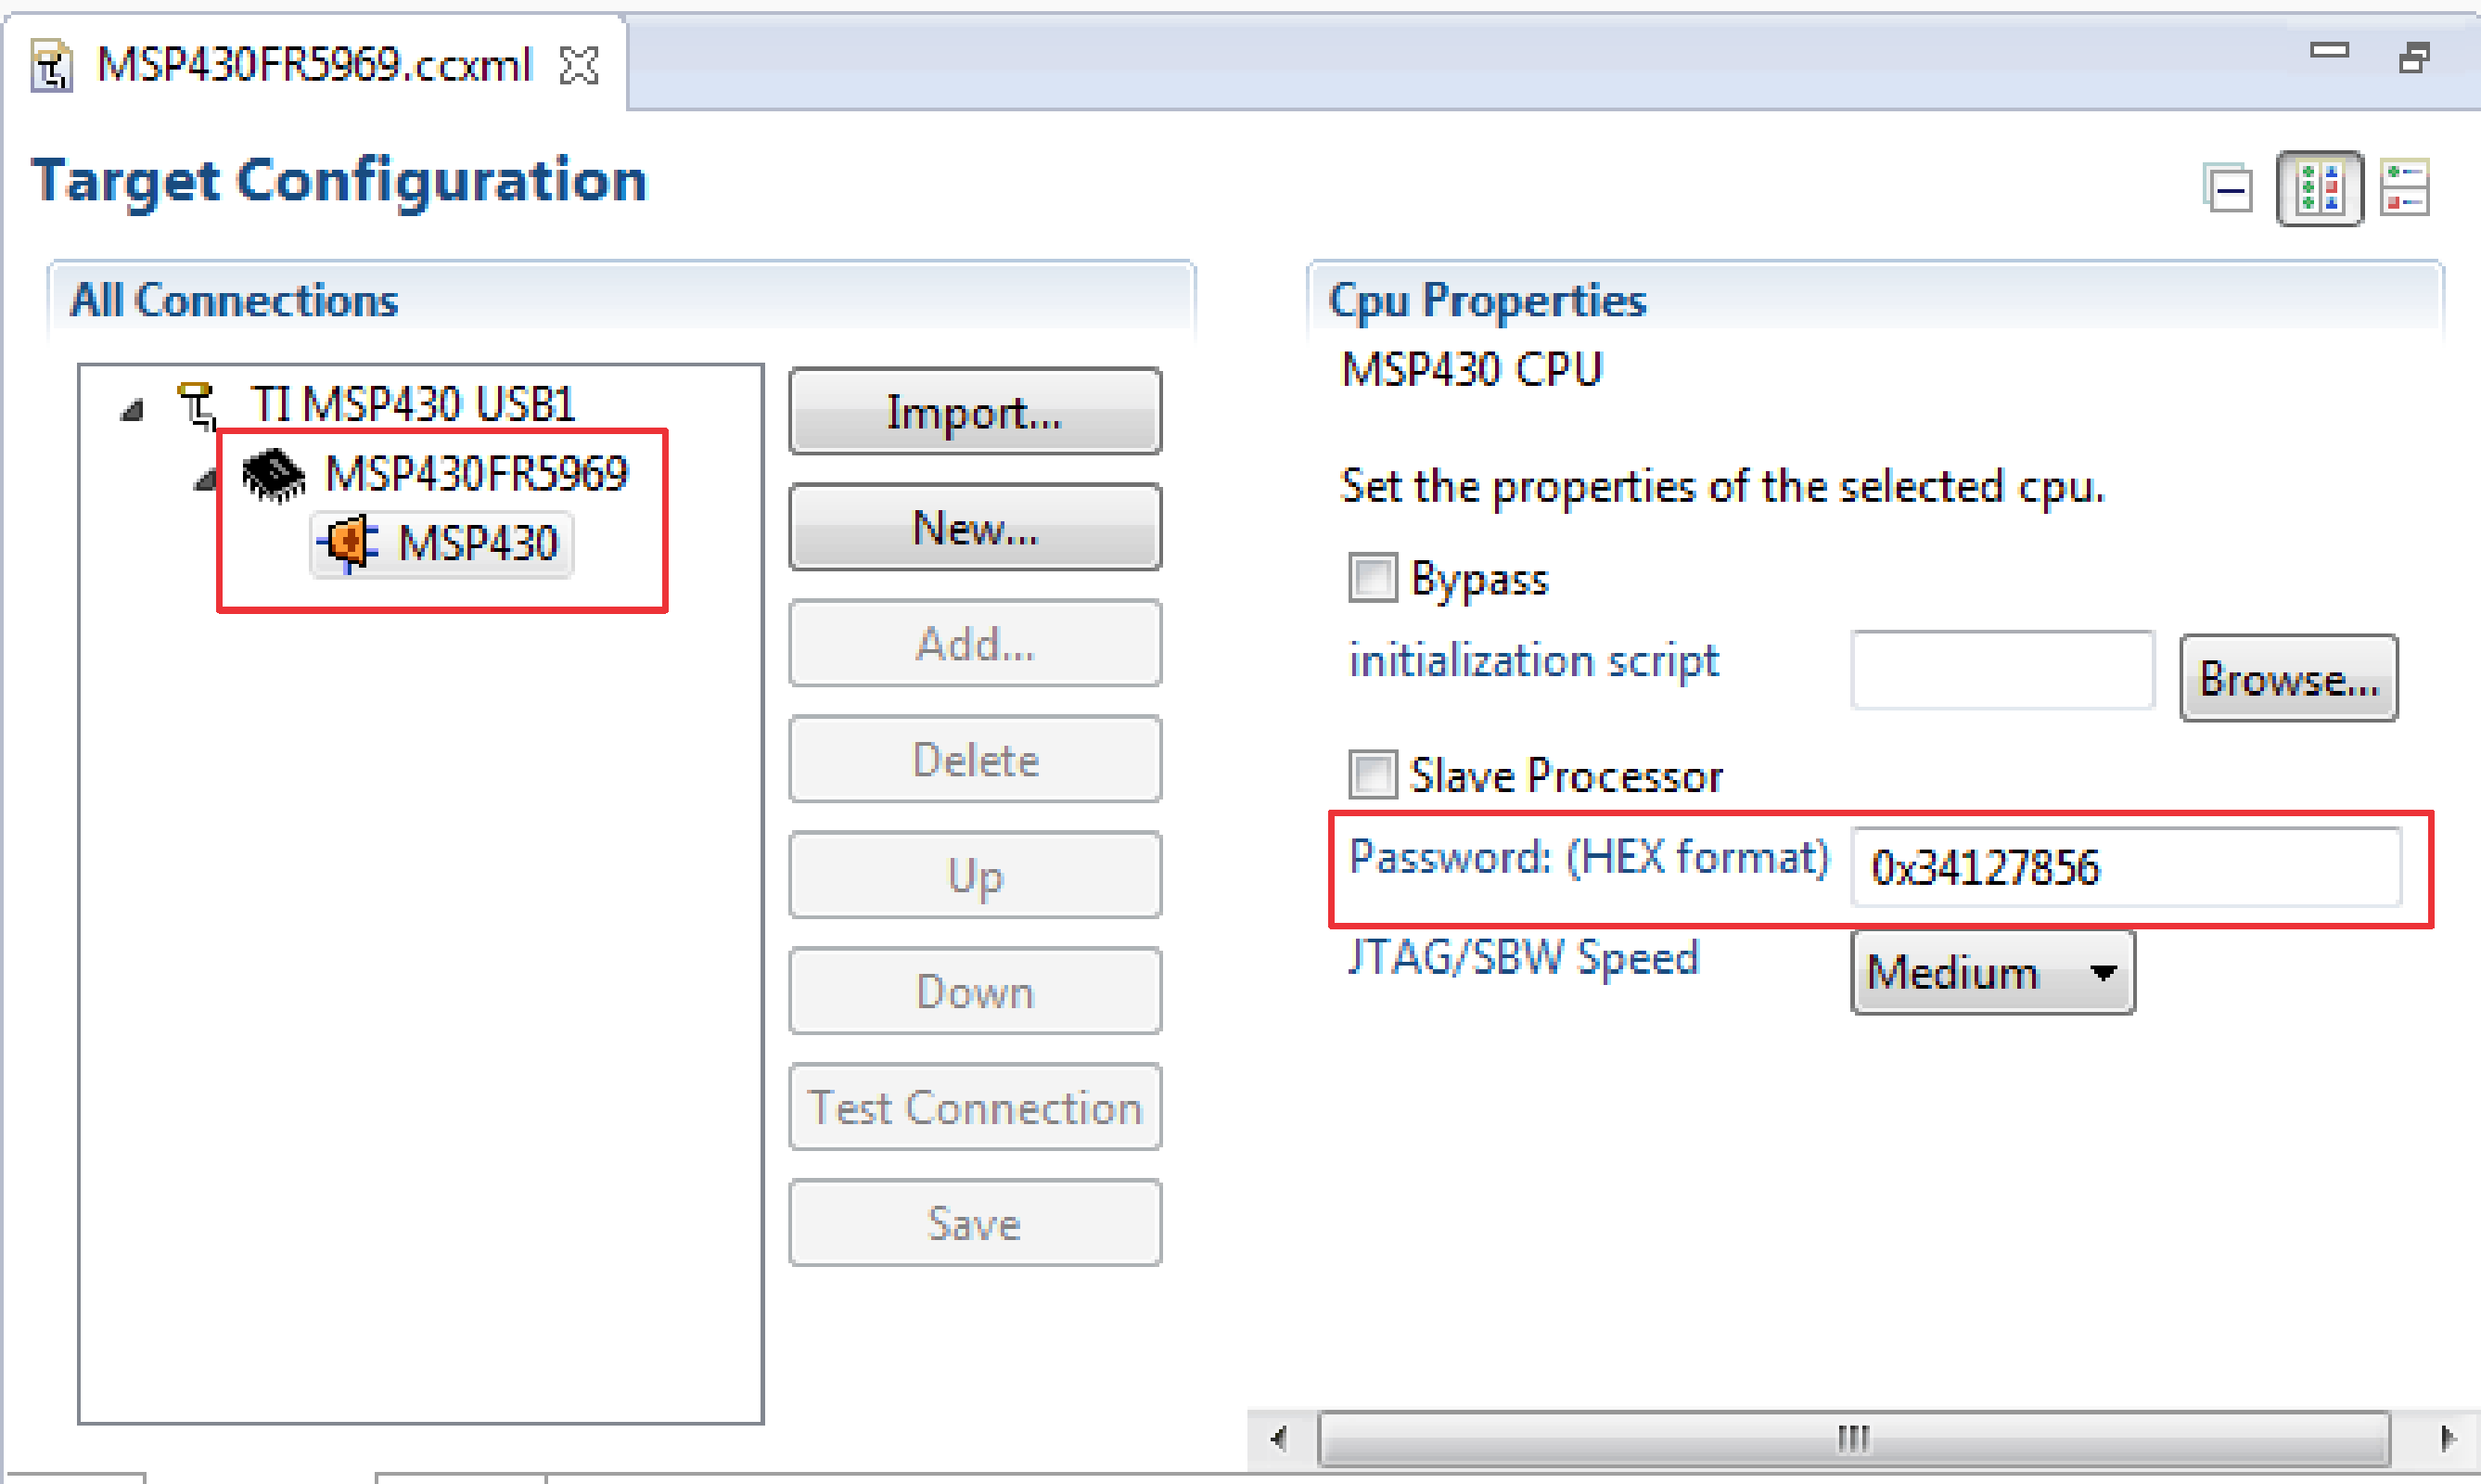Viewport: 2481px width, 1484px height.
Task: Click the collapse sections icon above Cpu Properties
Action: coord(2228,188)
